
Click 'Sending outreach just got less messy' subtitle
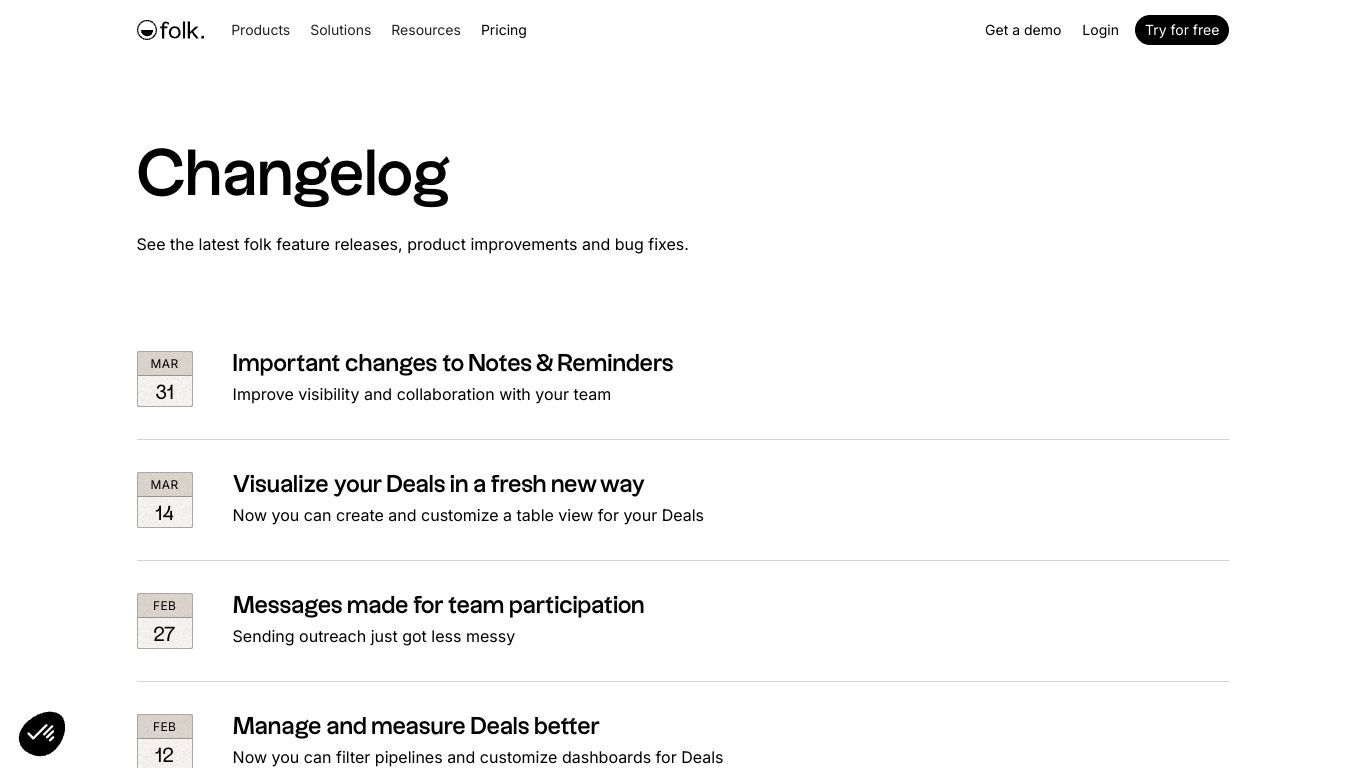[x=374, y=637]
